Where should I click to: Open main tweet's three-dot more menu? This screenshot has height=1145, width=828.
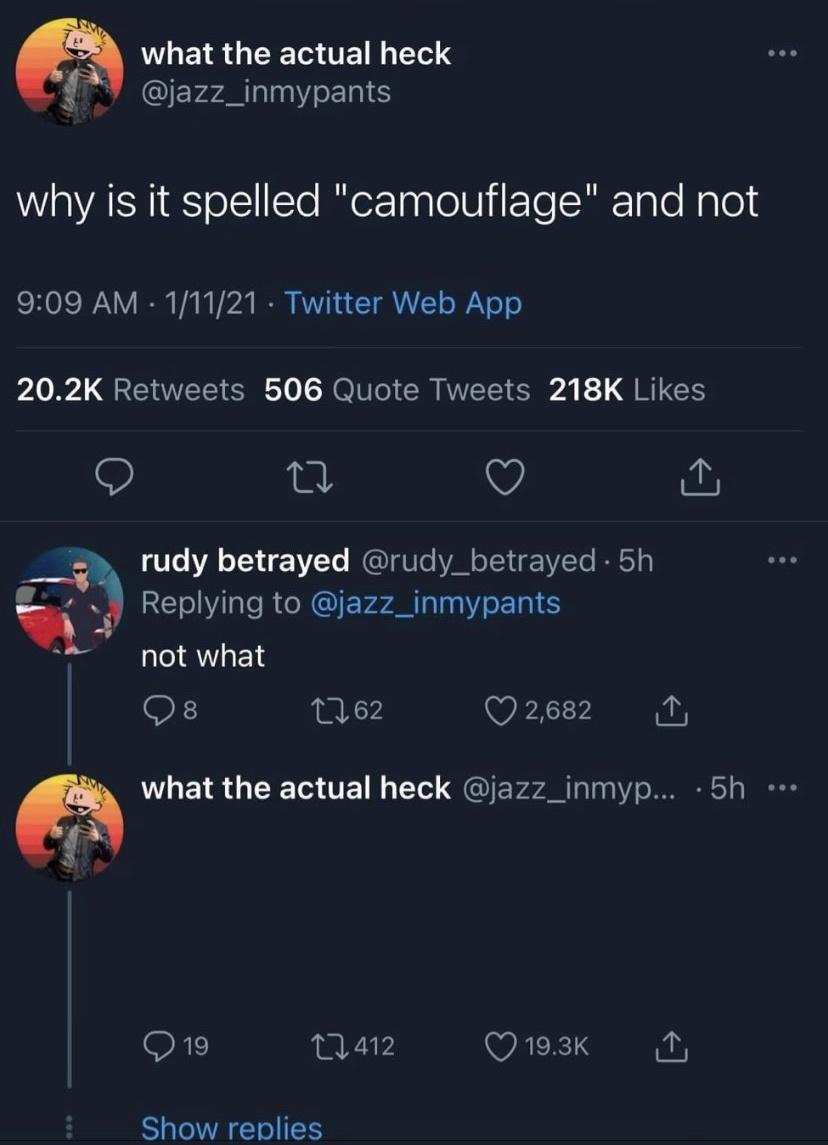click(783, 53)
